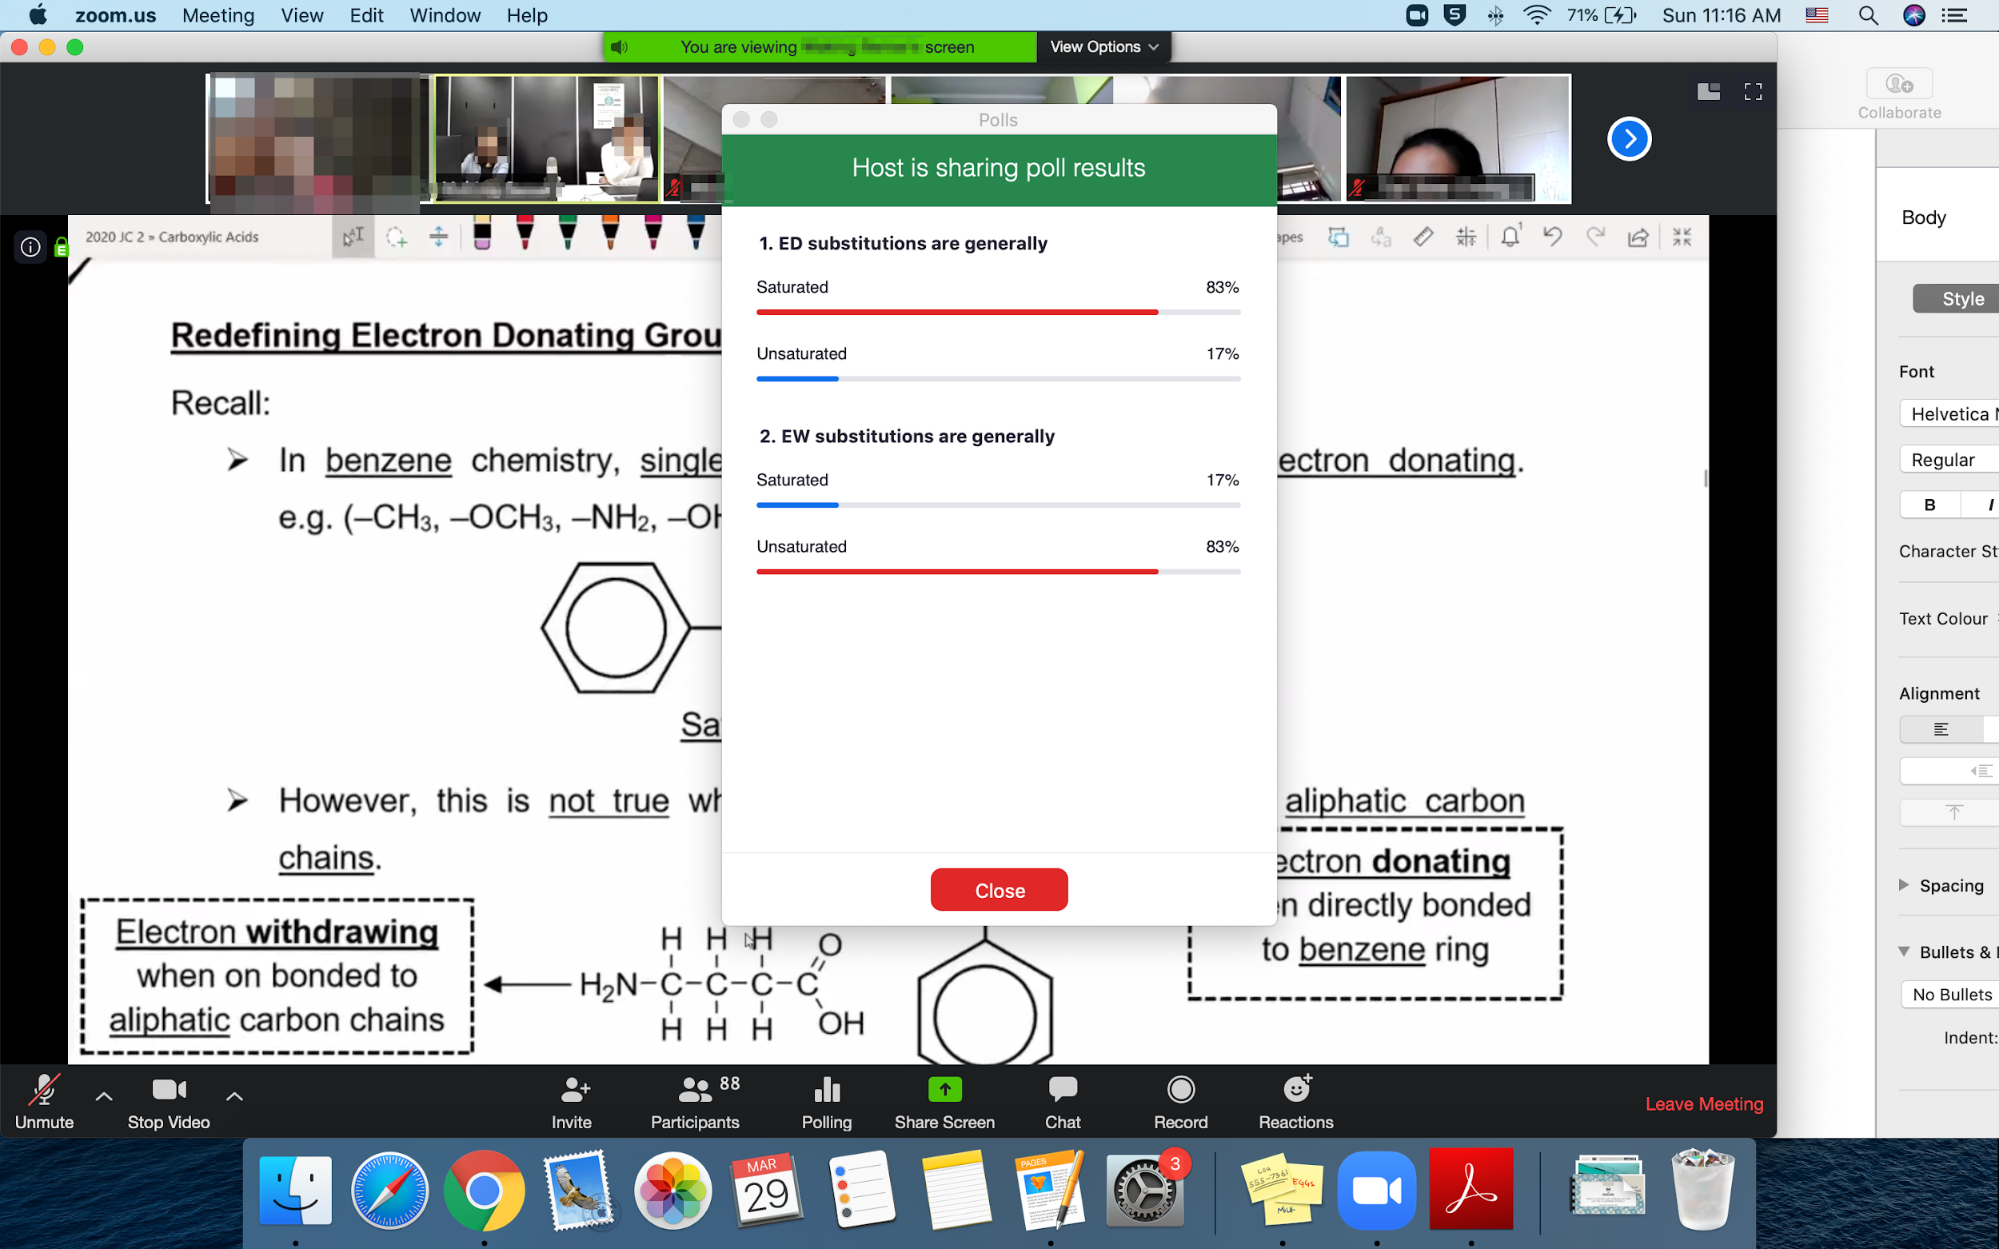1999x1249 pixels.
Task: Show next participants with blue arrow
Action: [1629, 139]
